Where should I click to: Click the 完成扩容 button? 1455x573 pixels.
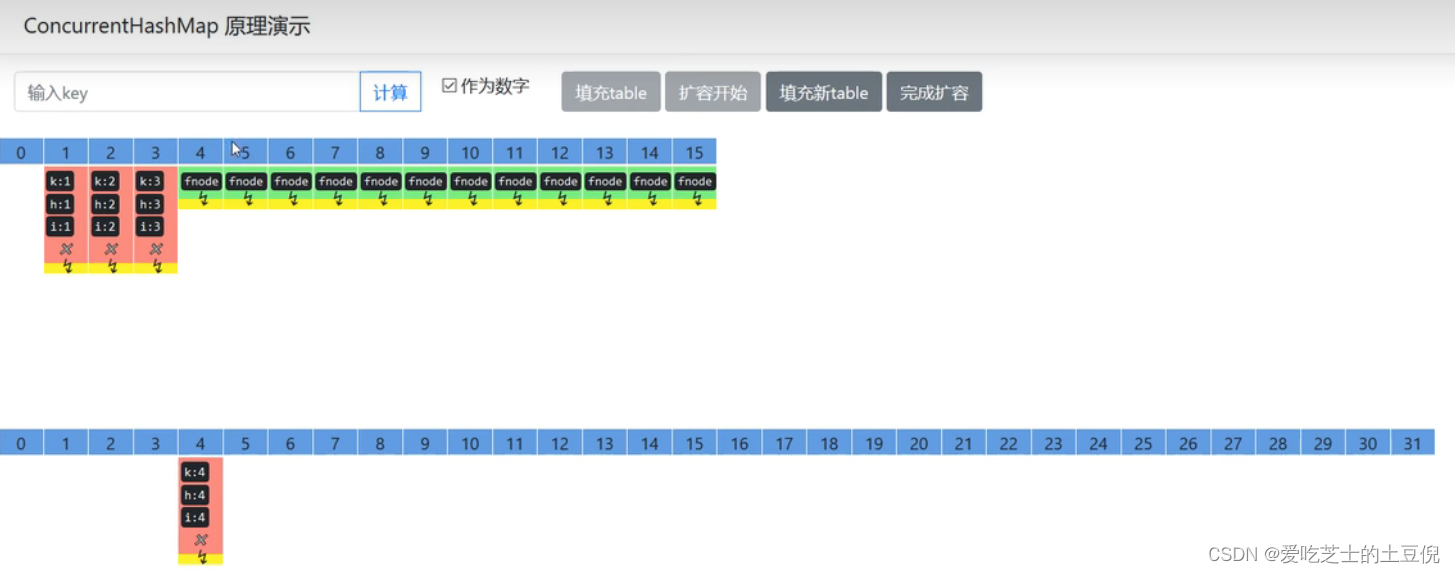click(x=934, y=92)
